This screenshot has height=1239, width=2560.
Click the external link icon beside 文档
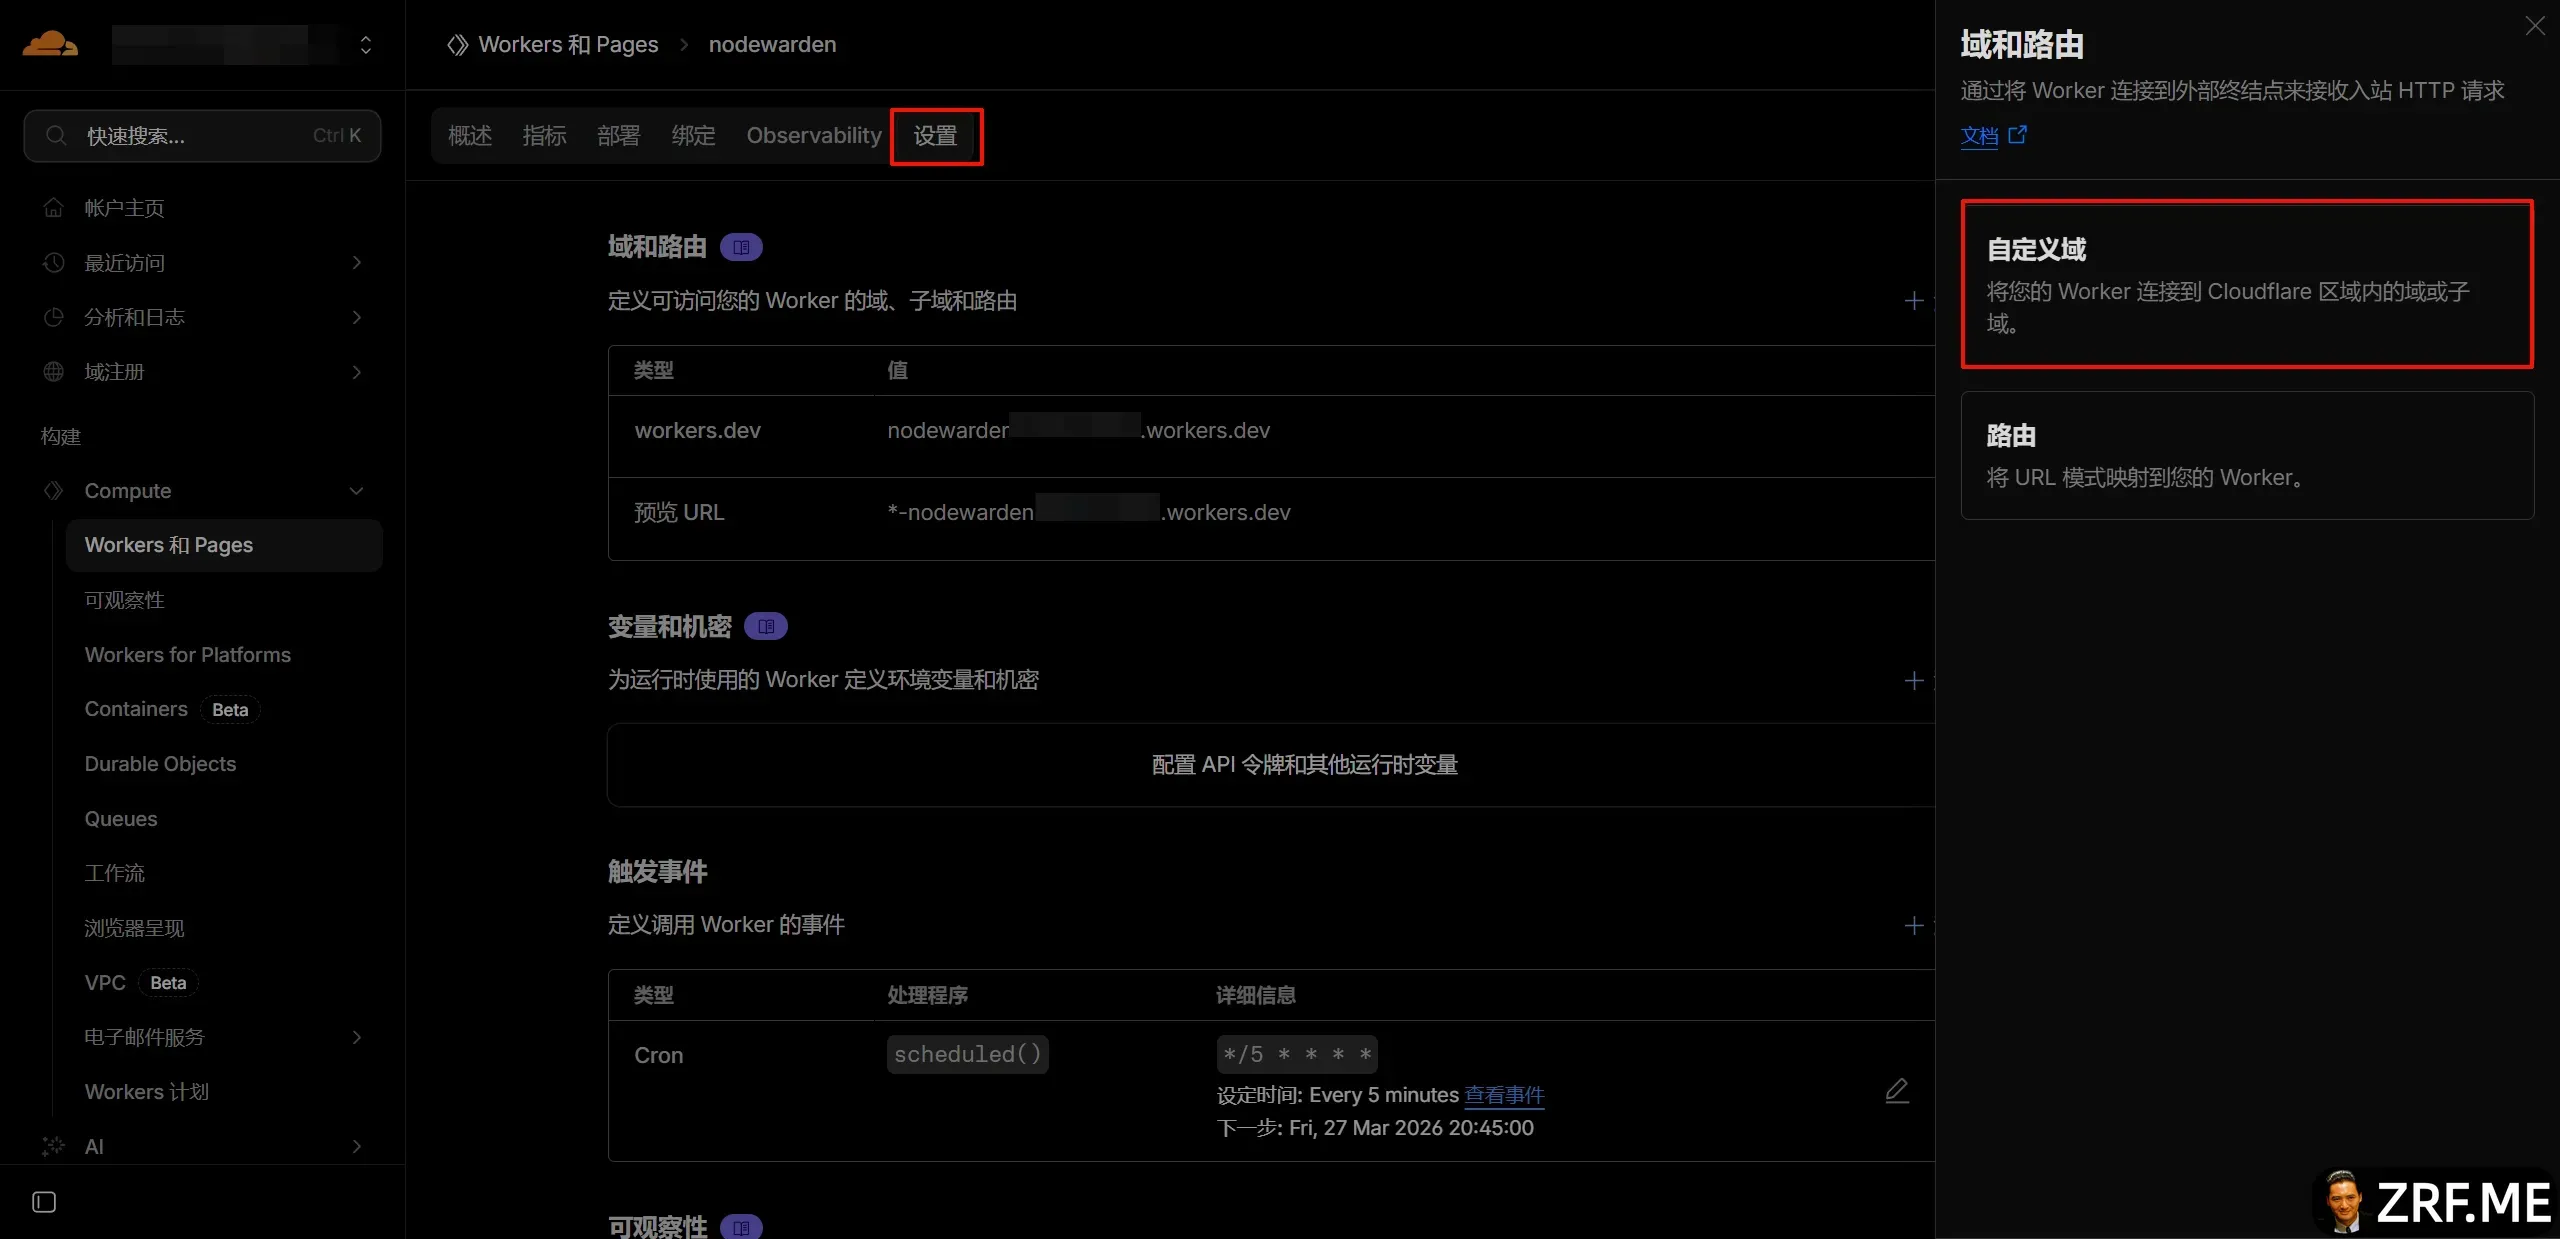[2018, 135]
